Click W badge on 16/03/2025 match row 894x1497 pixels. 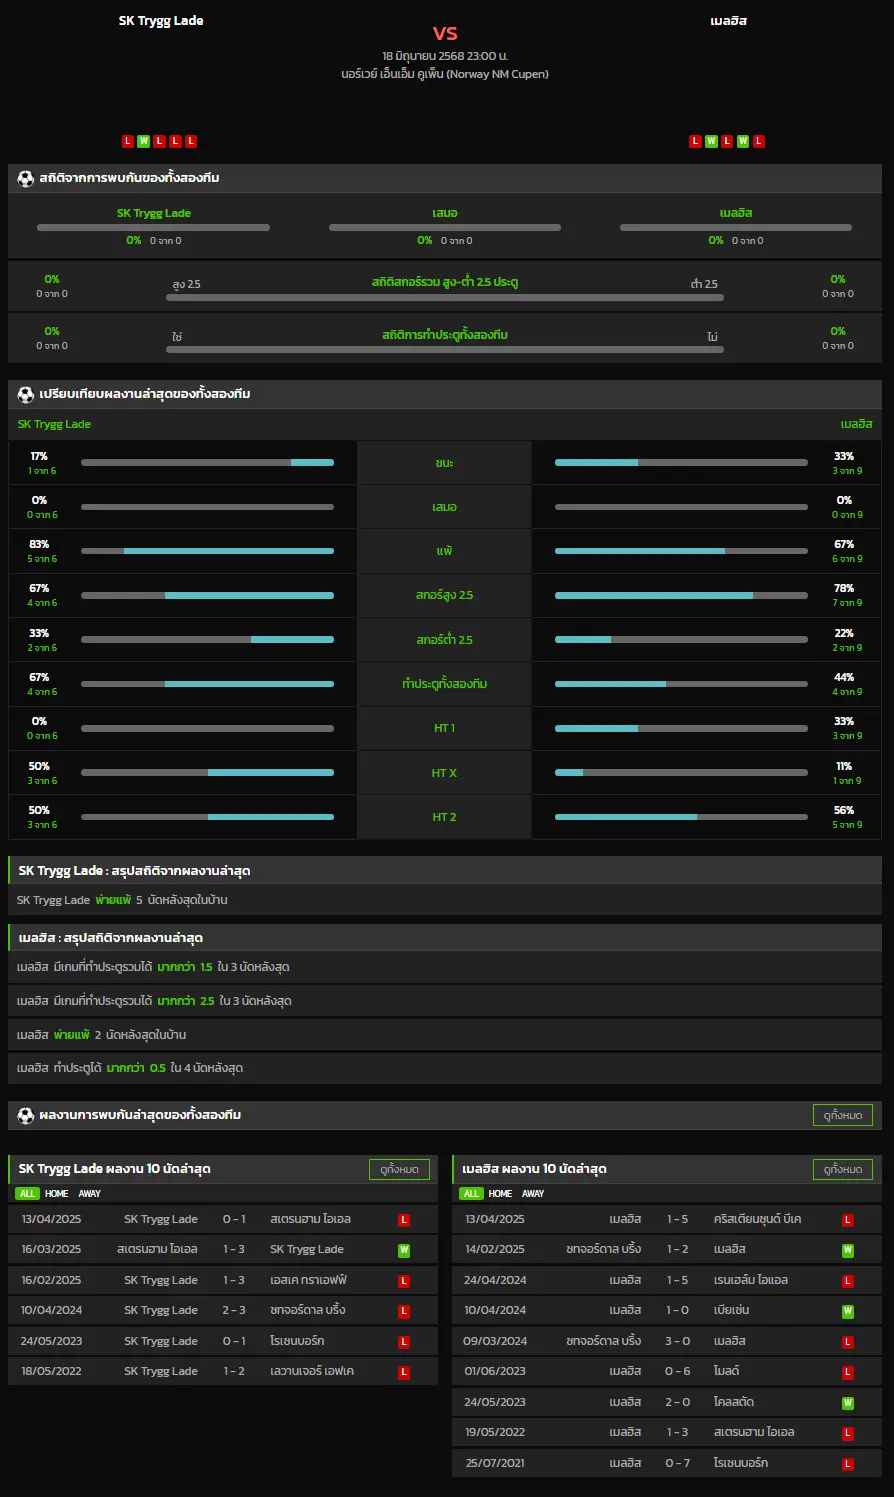(404, 1250)
